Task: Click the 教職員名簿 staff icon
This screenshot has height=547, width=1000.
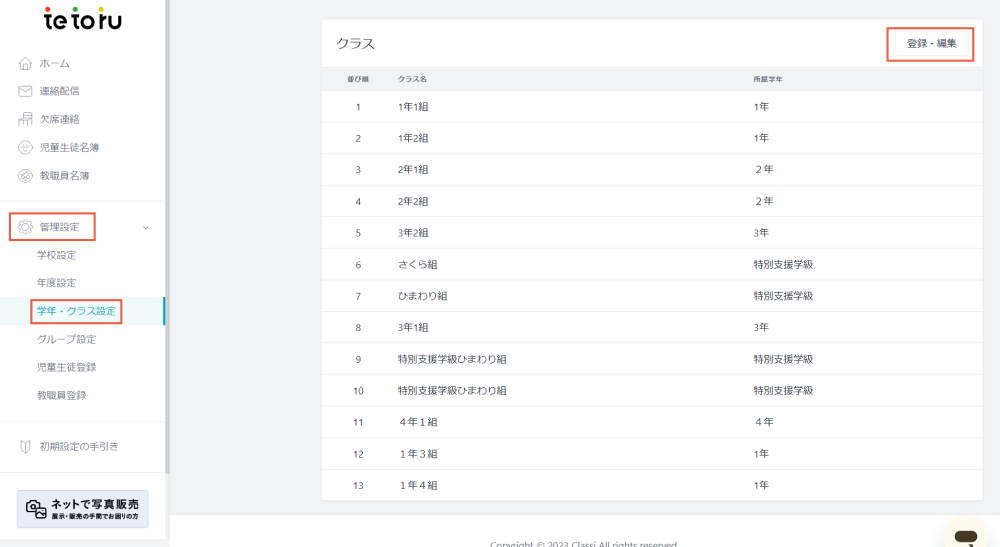Action: click(26, 175)
